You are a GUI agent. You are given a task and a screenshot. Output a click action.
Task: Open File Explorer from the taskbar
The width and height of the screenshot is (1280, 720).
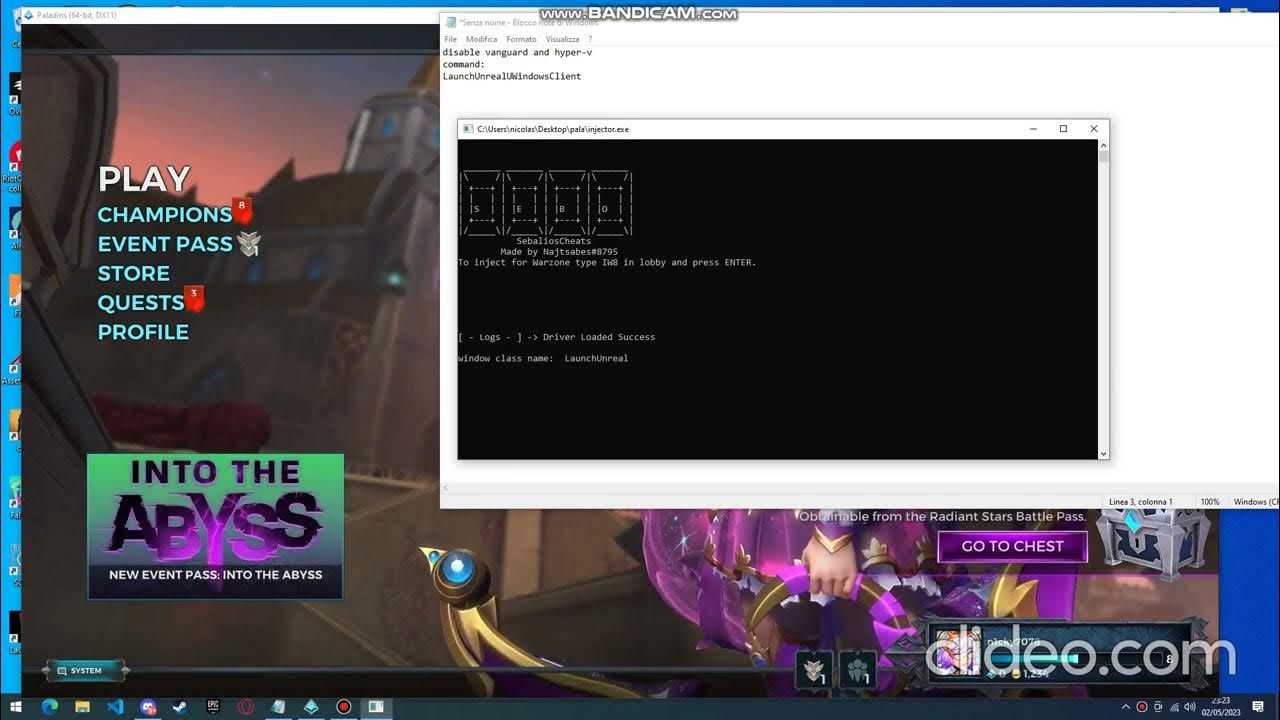tap(82, 707)
